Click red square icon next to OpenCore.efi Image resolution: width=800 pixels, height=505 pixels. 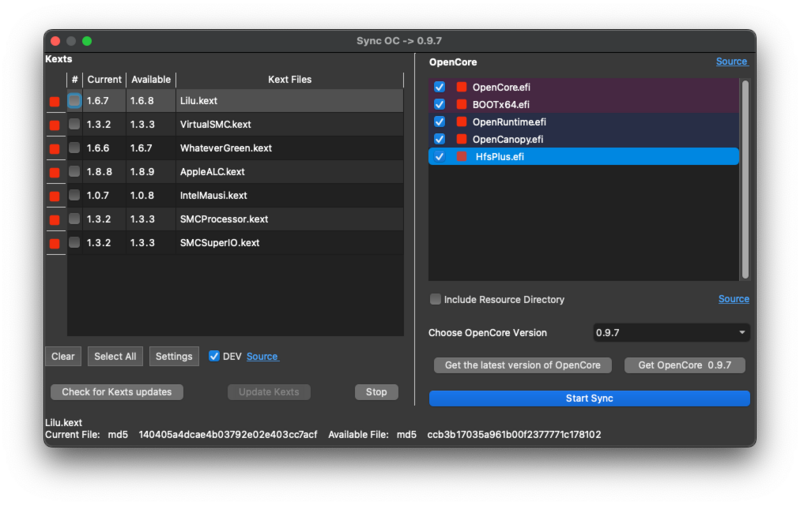tap(462, 87)
